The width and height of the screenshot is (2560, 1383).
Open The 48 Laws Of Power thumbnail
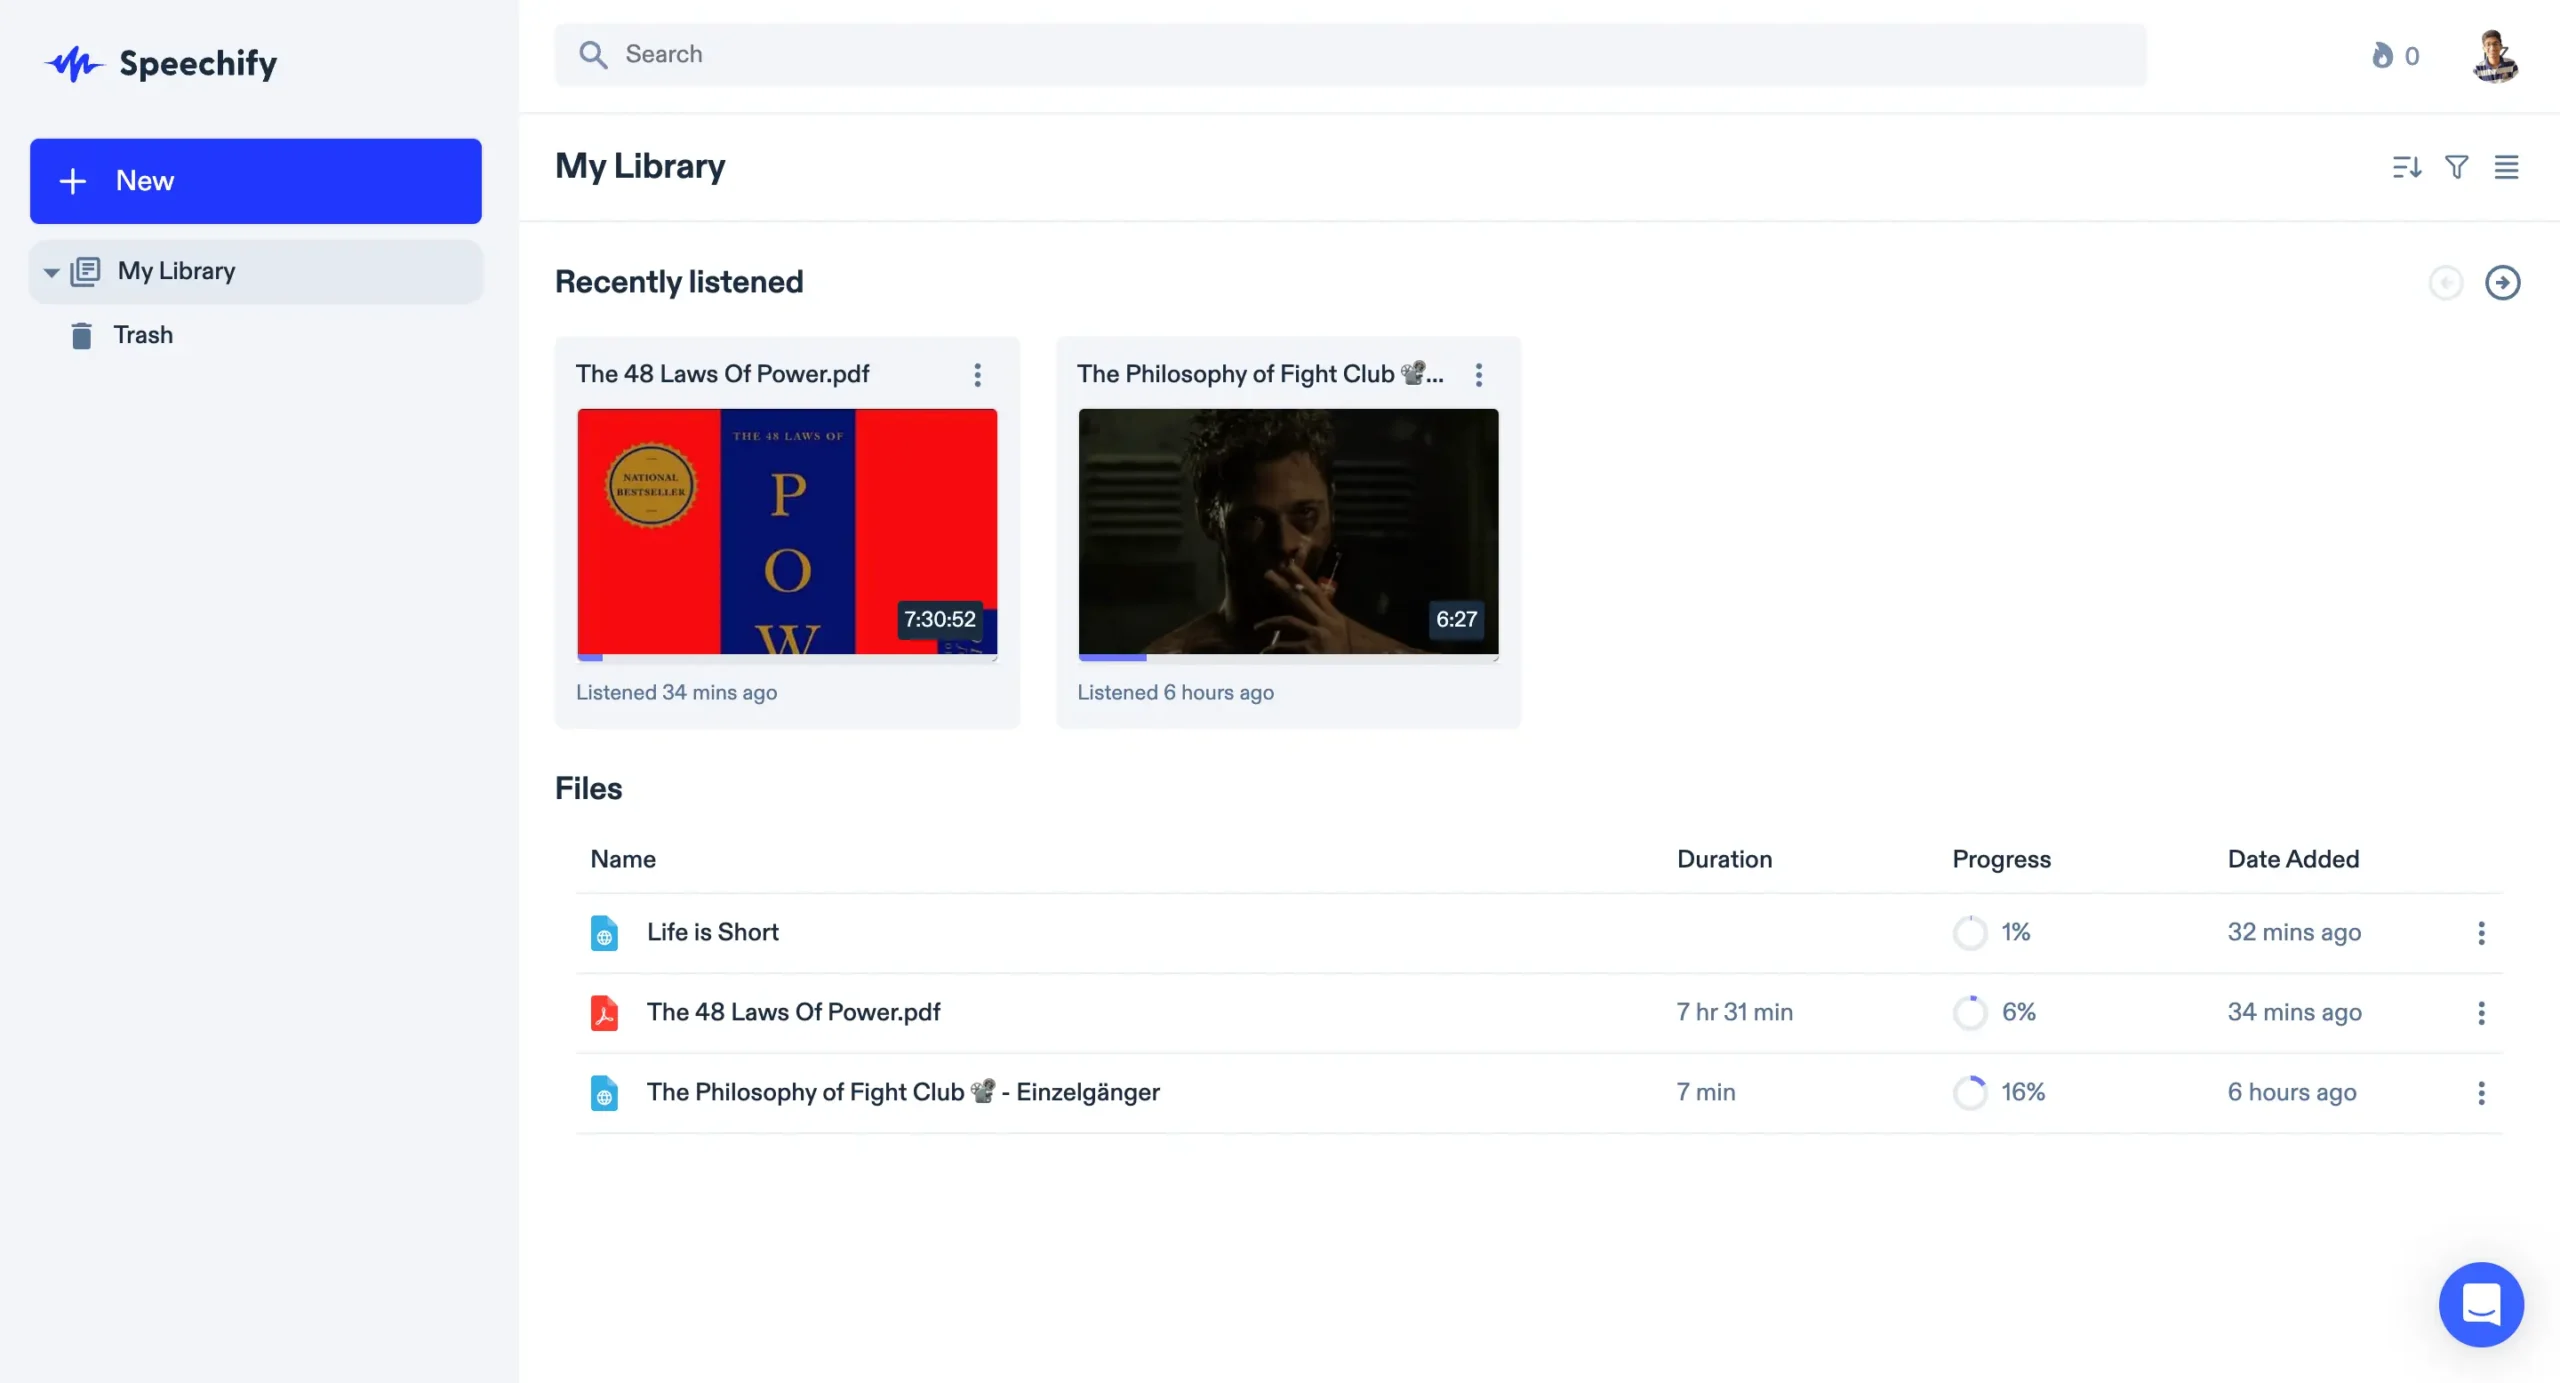click(x=787, y=532)
